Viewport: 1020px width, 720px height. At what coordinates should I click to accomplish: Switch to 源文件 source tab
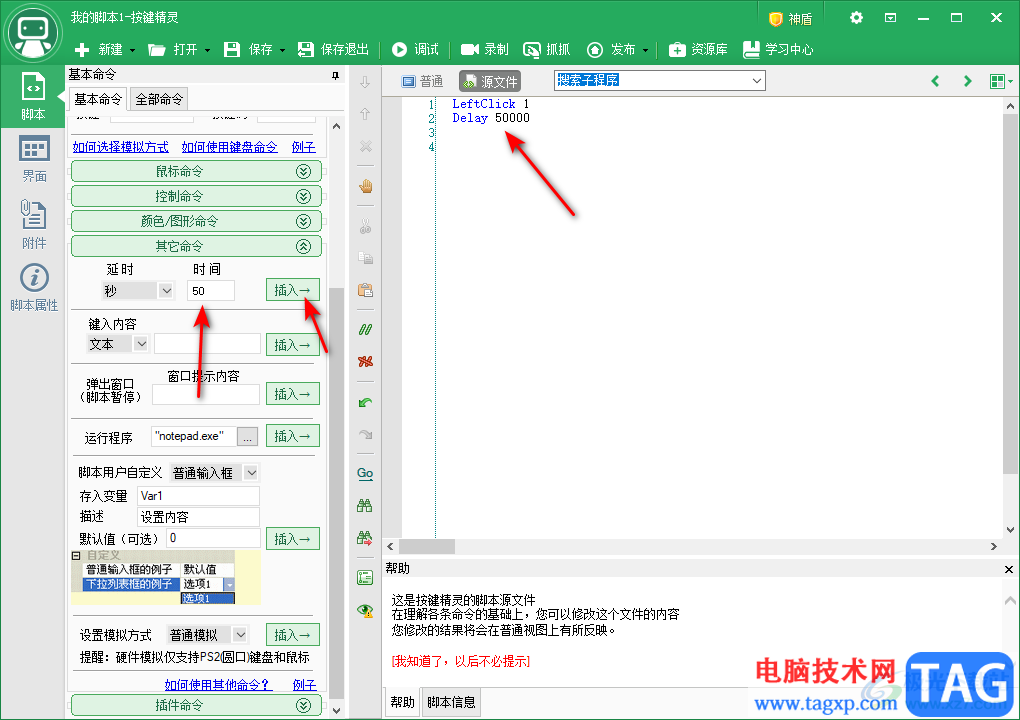point(490,81)
